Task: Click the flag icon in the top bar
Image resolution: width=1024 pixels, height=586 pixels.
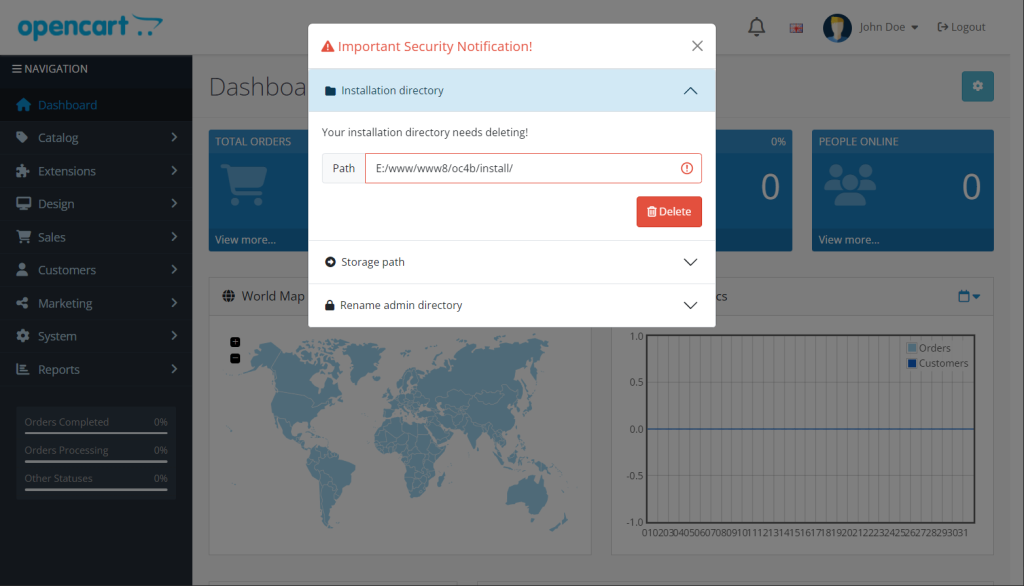Action: pyautogui.click(x=795, y=27)
